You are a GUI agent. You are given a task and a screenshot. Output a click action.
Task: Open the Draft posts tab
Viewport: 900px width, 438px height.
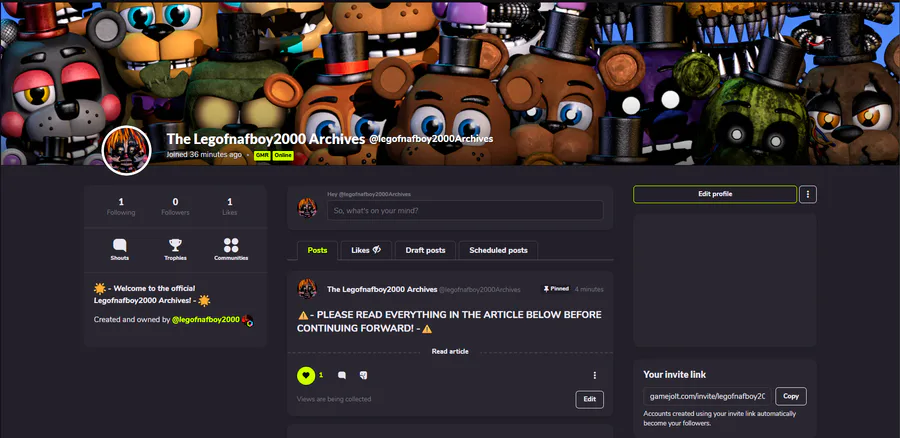coord(425,250)
